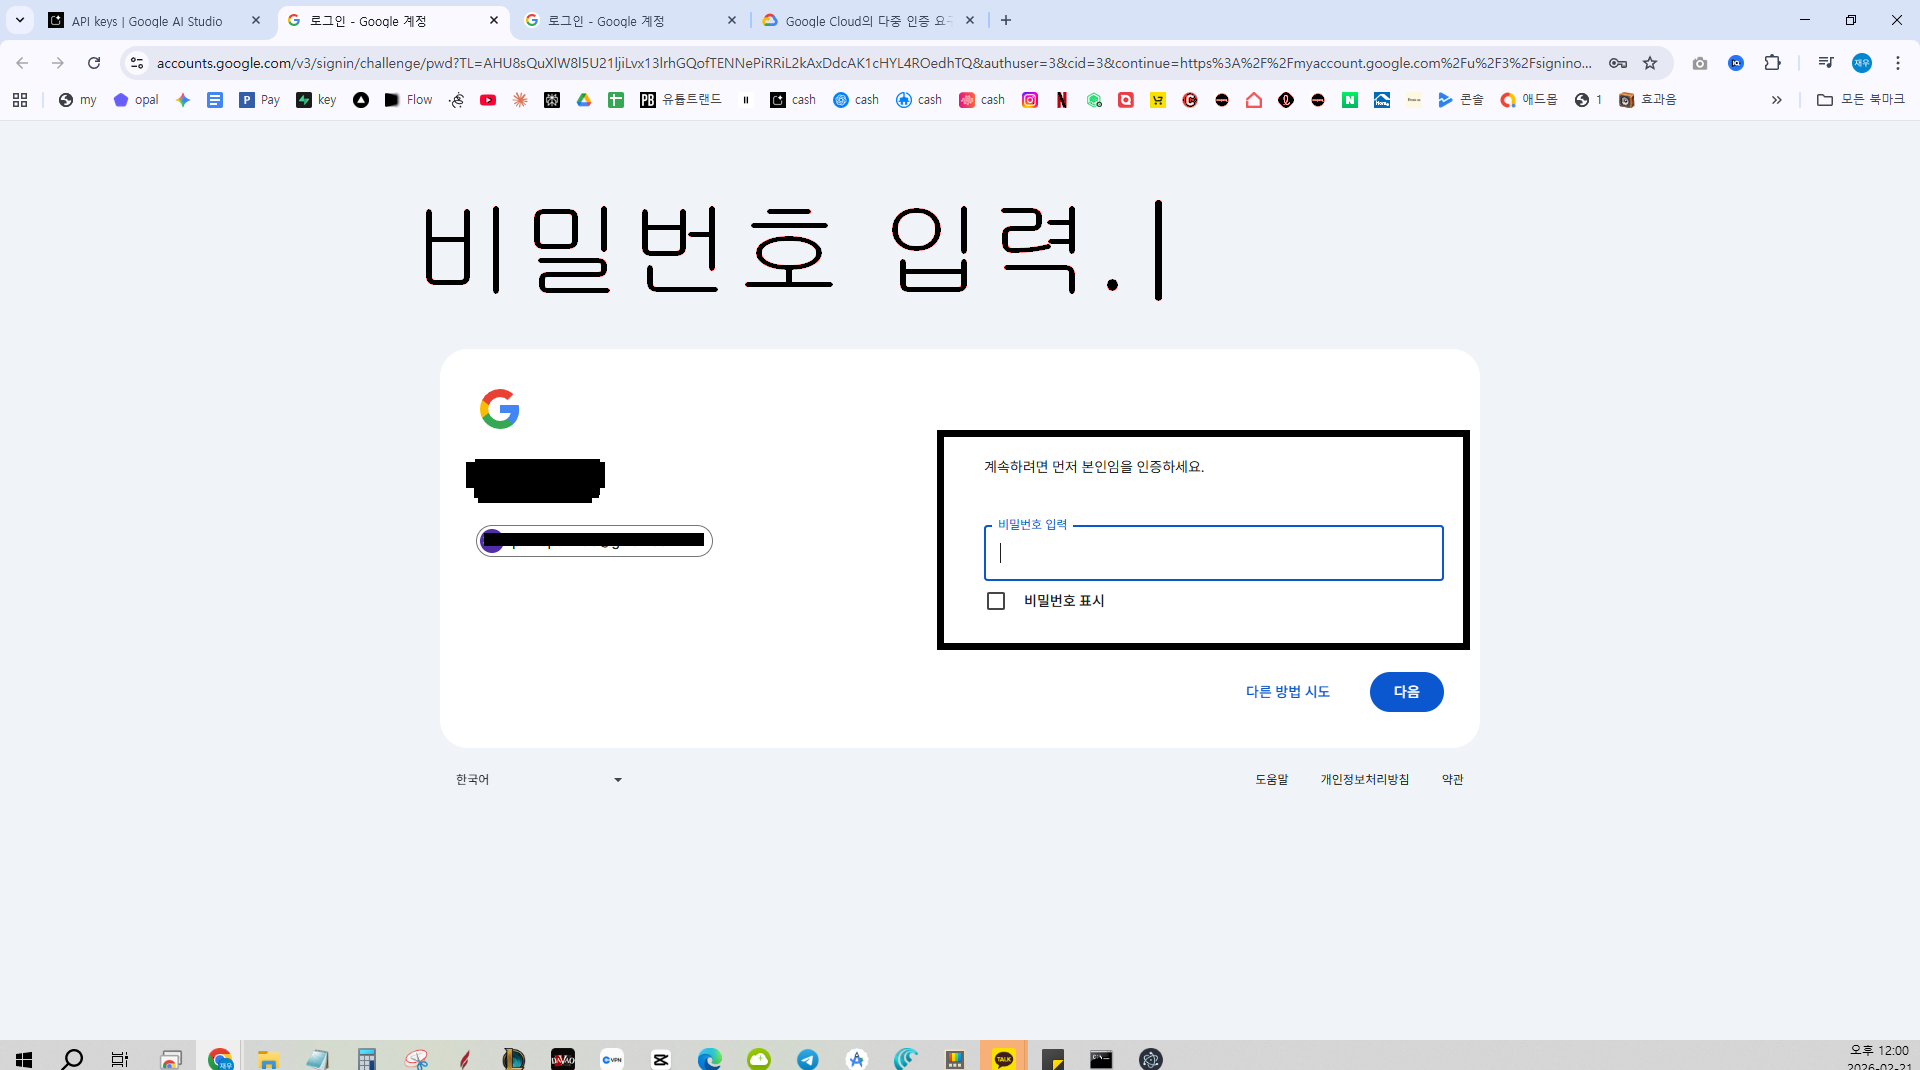Open the tab search dropdown arrow
1920x1070 pixels.
(x=20, y=20)
